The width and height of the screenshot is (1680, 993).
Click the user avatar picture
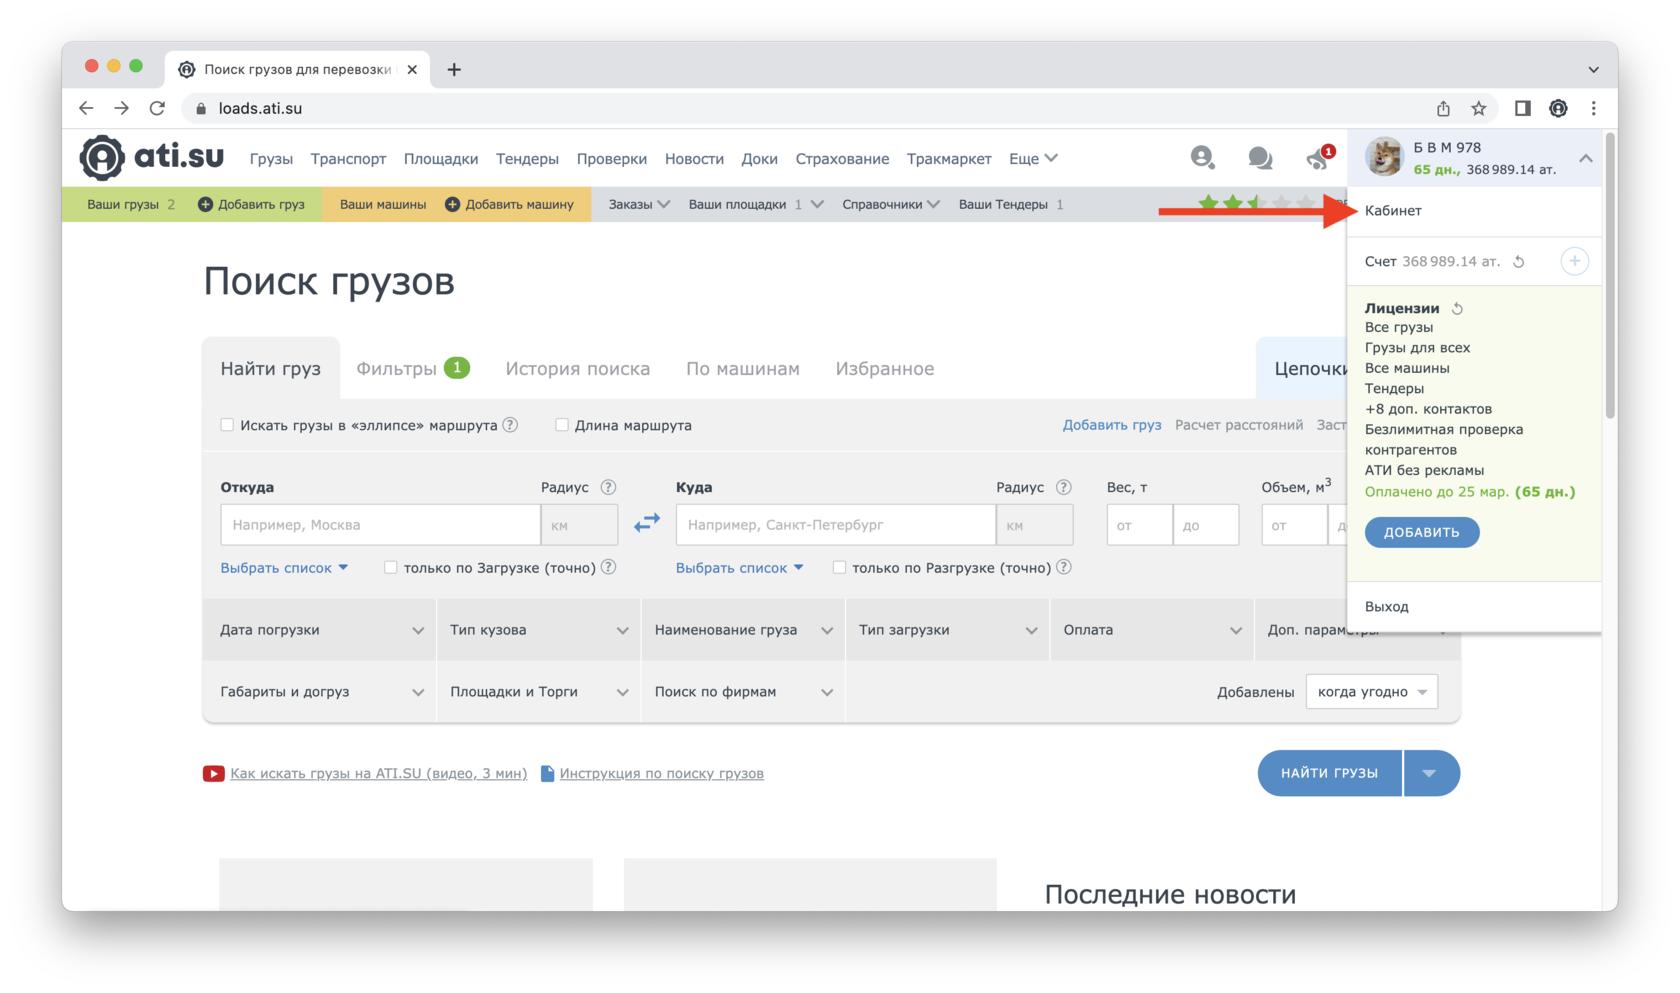click(x=1385, y=157)
